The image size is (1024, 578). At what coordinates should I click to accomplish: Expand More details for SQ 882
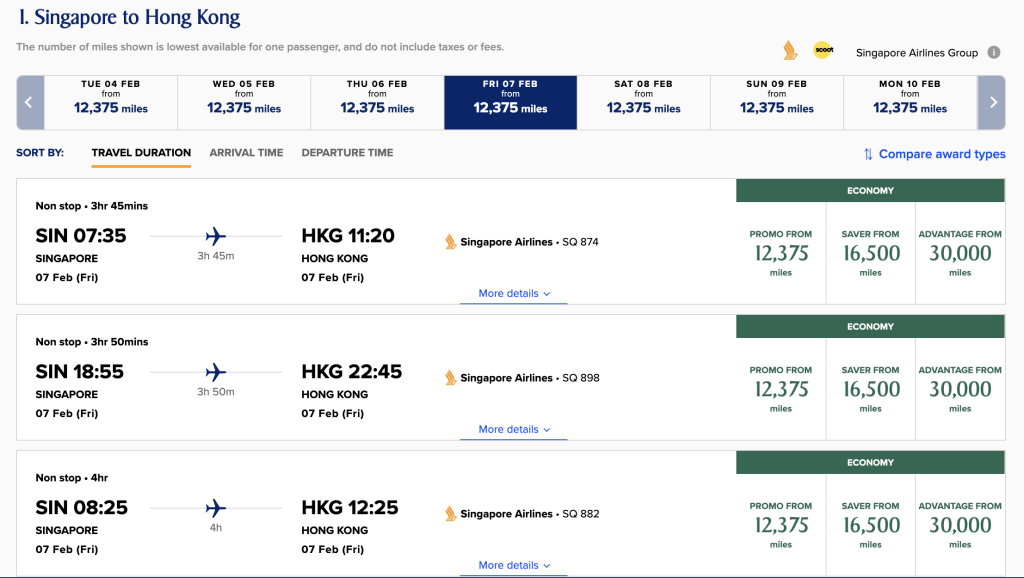pos(514,566)
